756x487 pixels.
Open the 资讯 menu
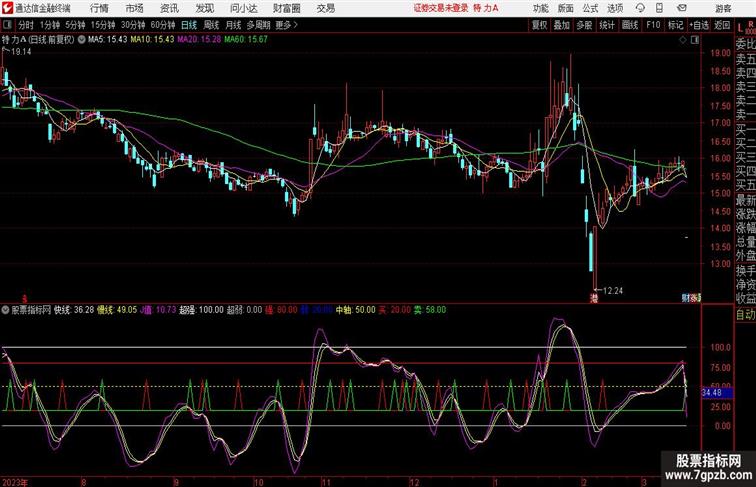pyautogui.click(x=169, y=8)
